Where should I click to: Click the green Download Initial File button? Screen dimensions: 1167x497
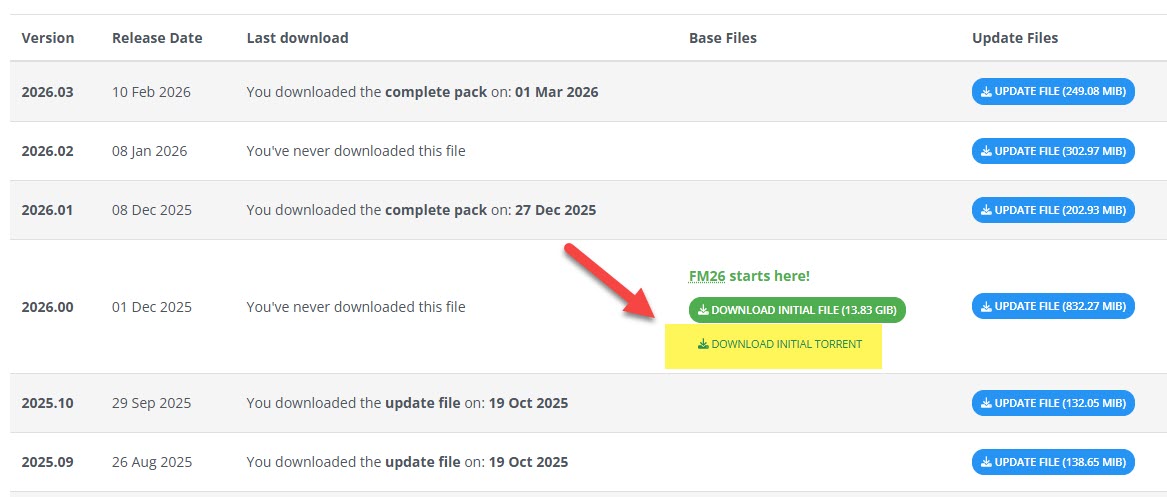point(797,310)
